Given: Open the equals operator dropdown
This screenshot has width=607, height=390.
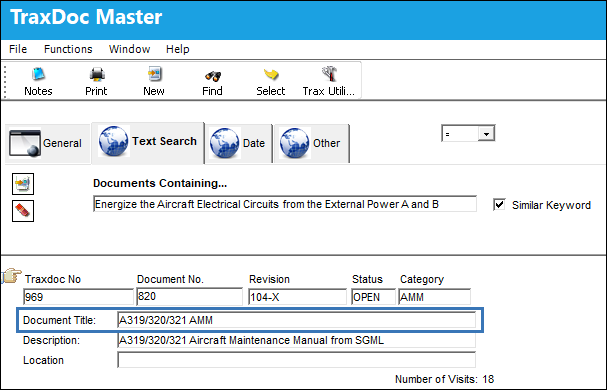Looking at the screenshot, I should click(x=486, y=134).
